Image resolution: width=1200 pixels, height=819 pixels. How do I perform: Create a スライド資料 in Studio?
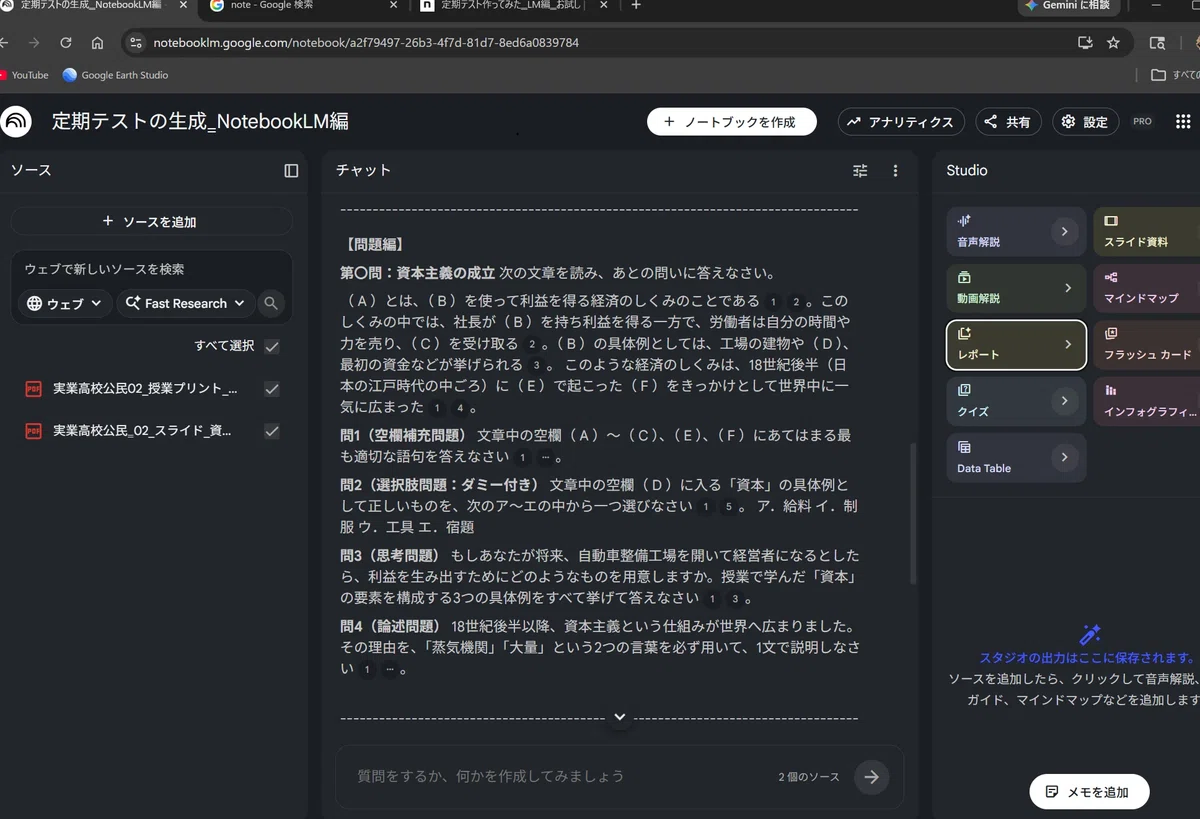tap(1146, 231)
